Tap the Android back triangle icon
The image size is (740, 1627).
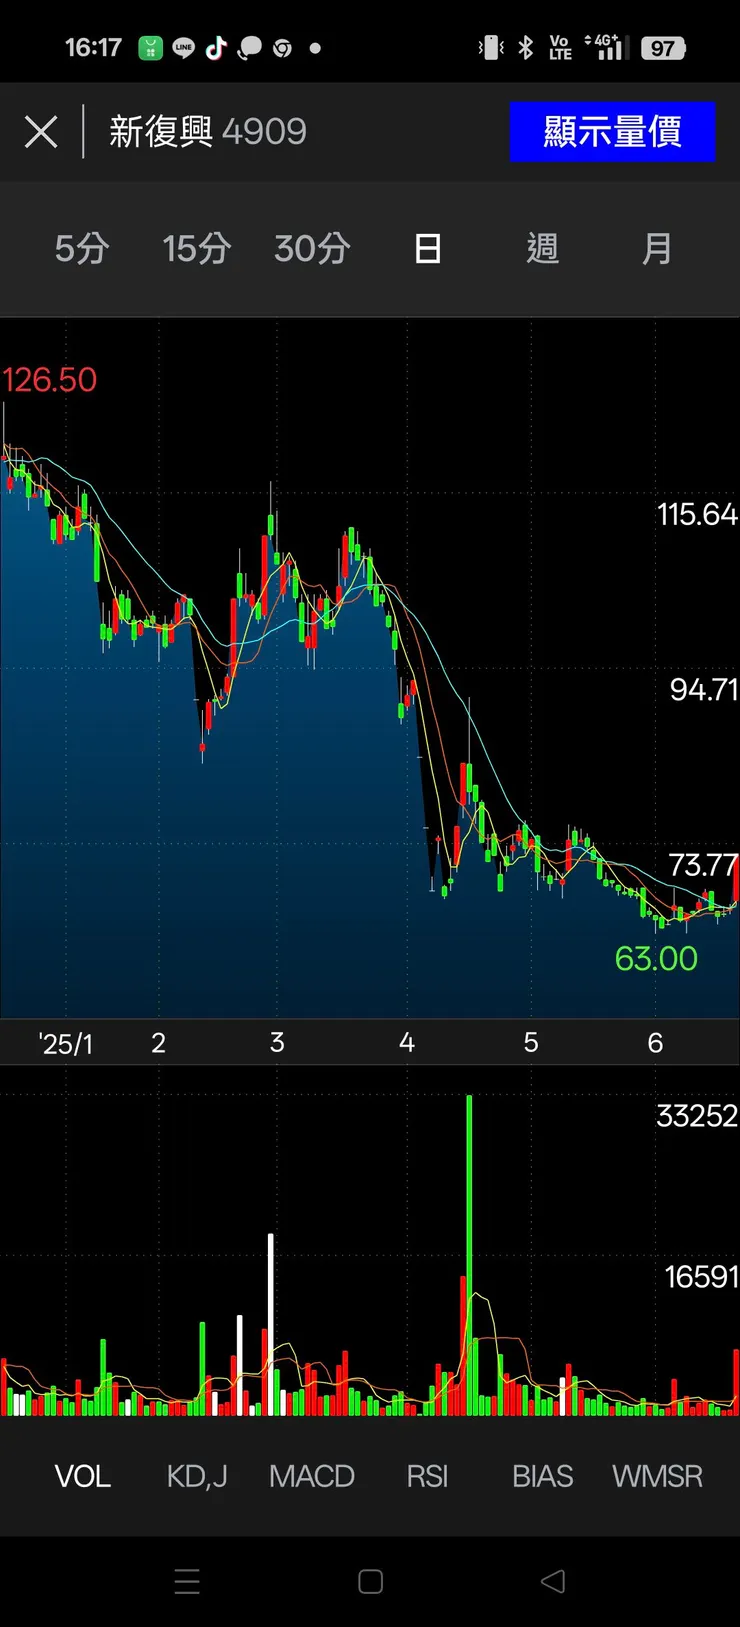click(553, 1581)
